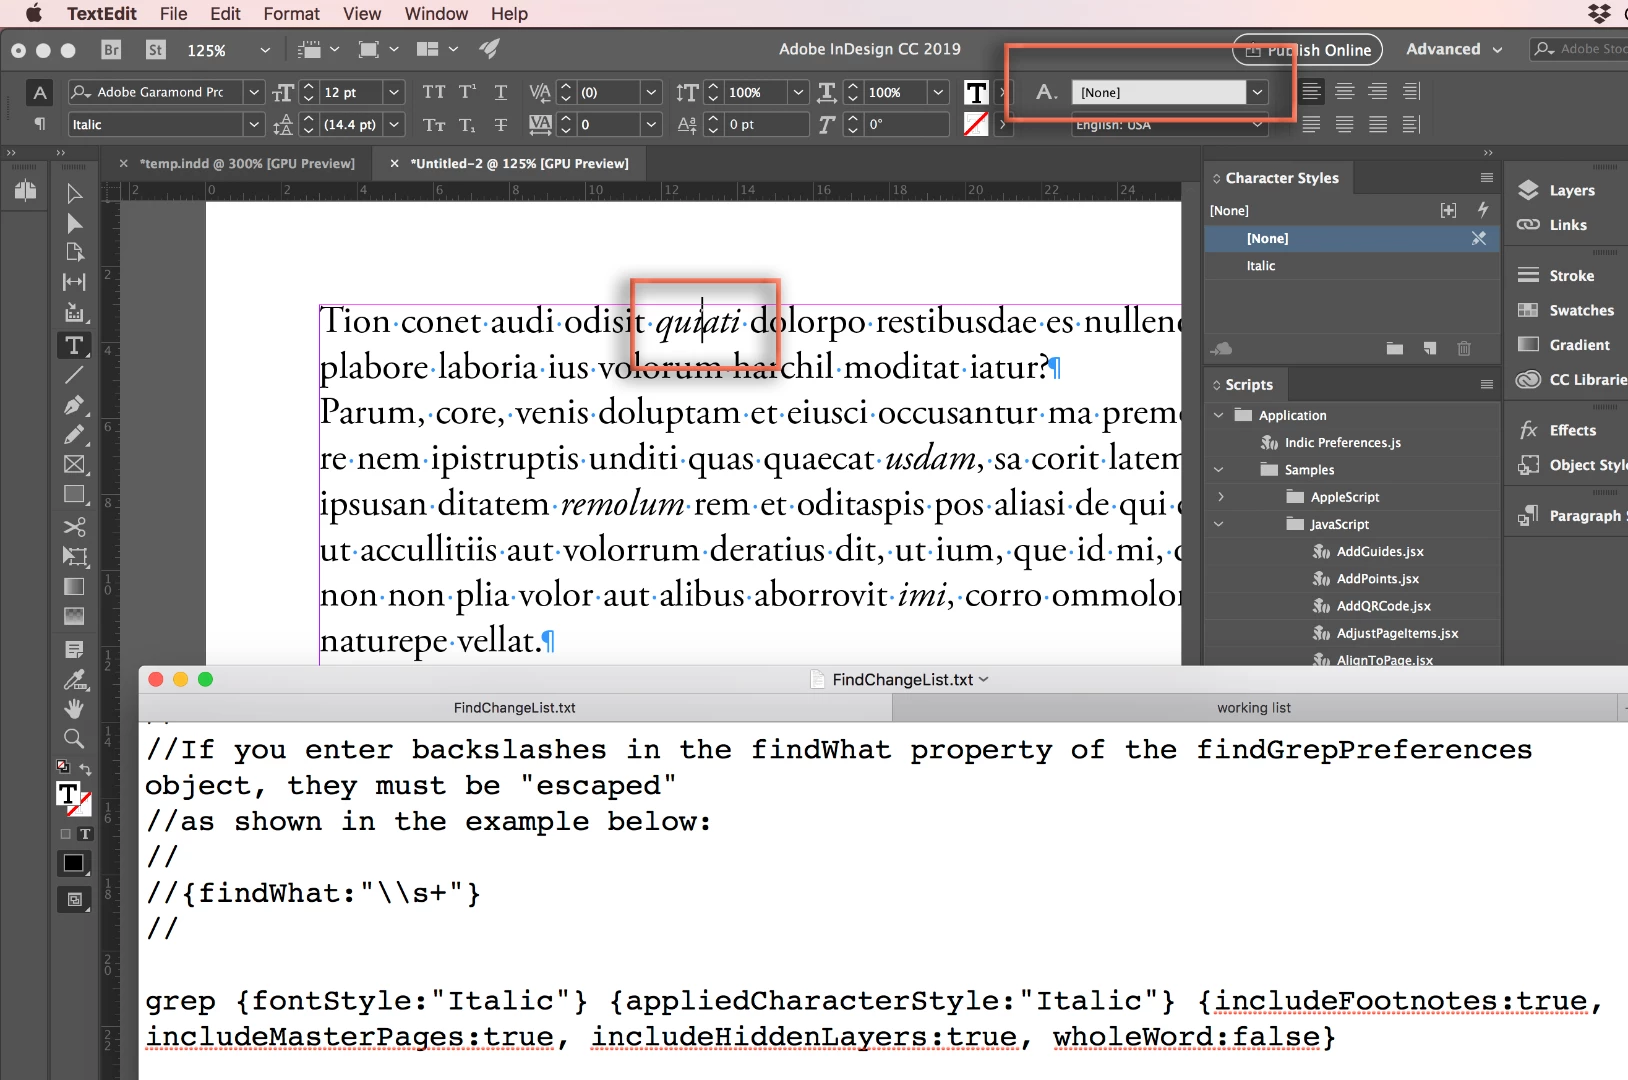The image size is (1628, 1080).
Task: Click the GPU performance rocket icon
Action: click(489, 49)
